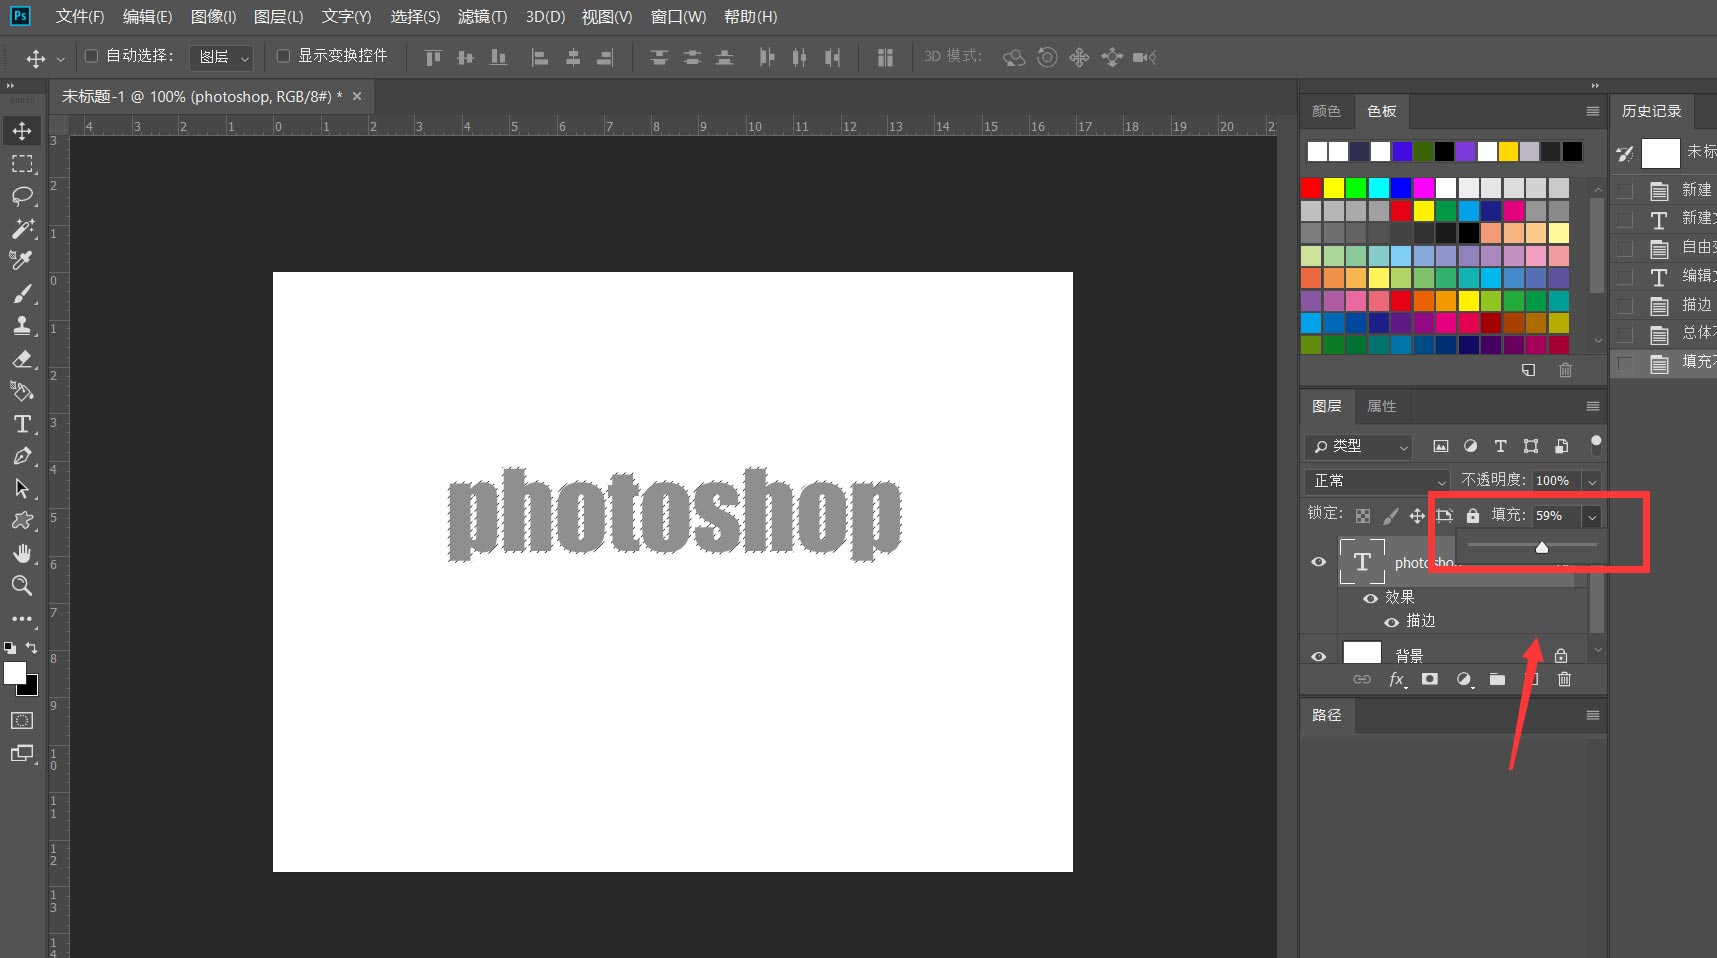Select the Move tool
This screenshot has height=958, width=1717.
click(x=22, y=131)
